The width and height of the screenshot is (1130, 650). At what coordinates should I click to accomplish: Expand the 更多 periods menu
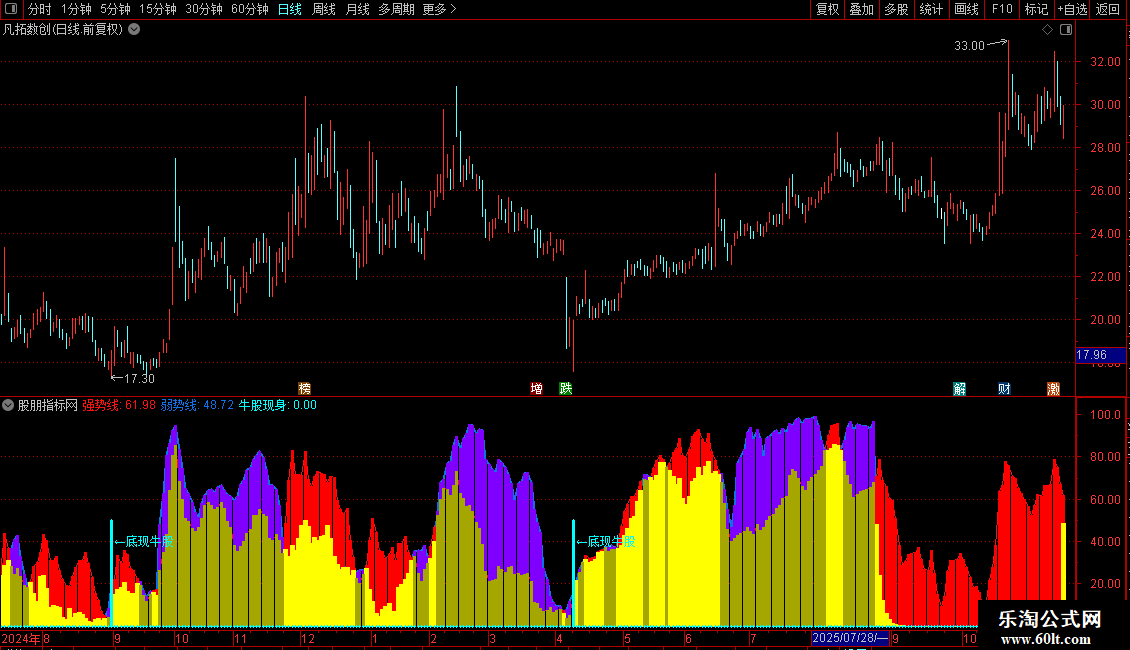click(440, 9)
